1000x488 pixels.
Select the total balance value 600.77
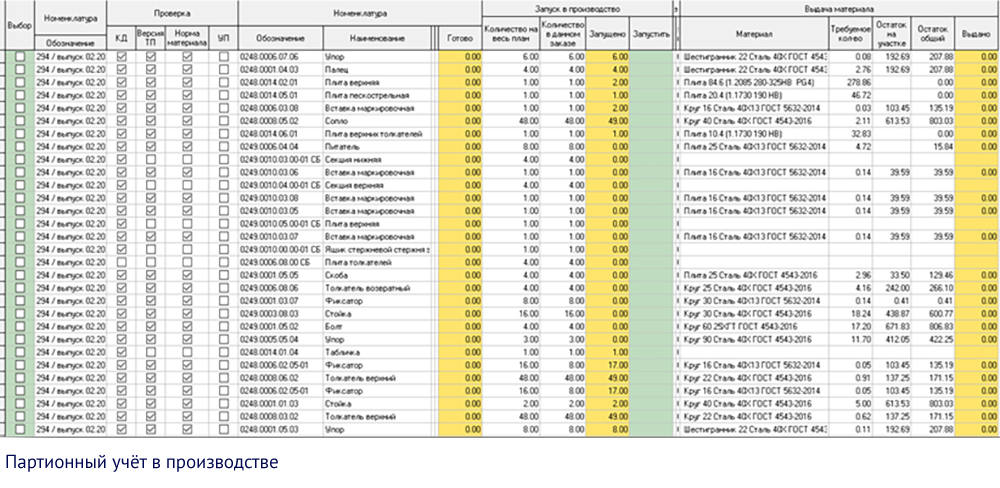pos(933,313)
